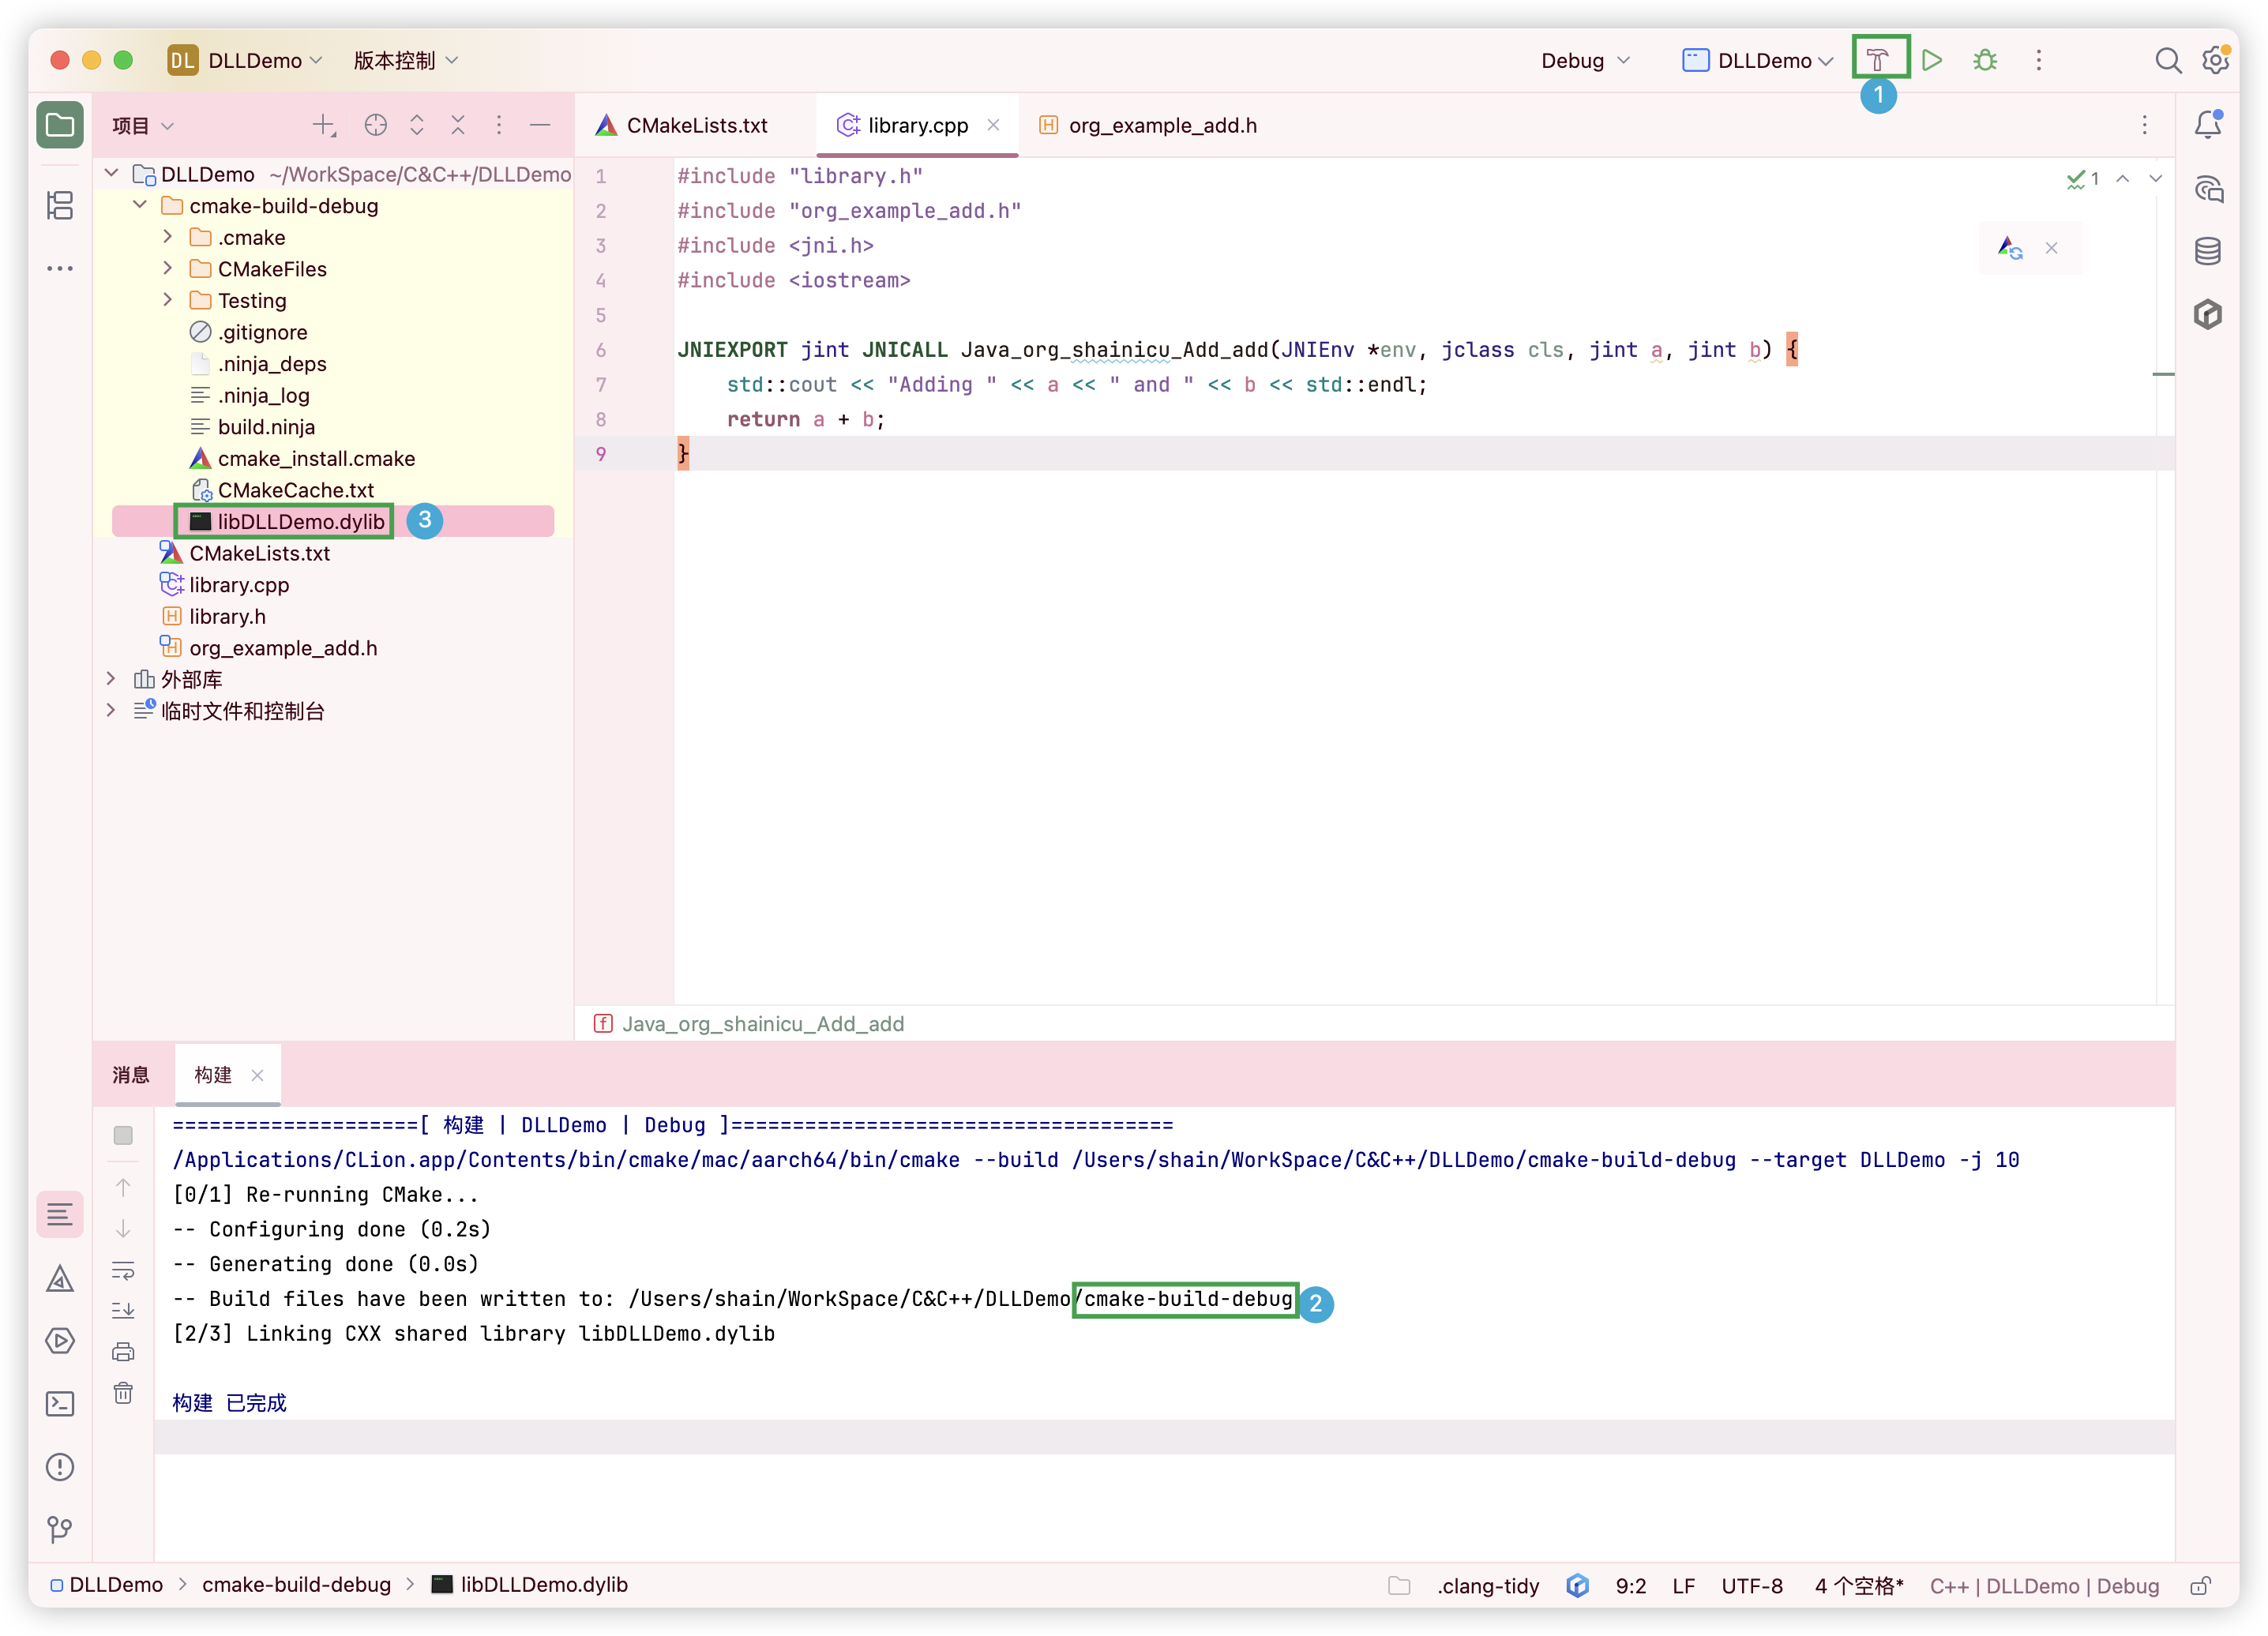This screenshot has width=2268, height=1636.
Task: Open the Notifications bell
Action: [2208, 125]
